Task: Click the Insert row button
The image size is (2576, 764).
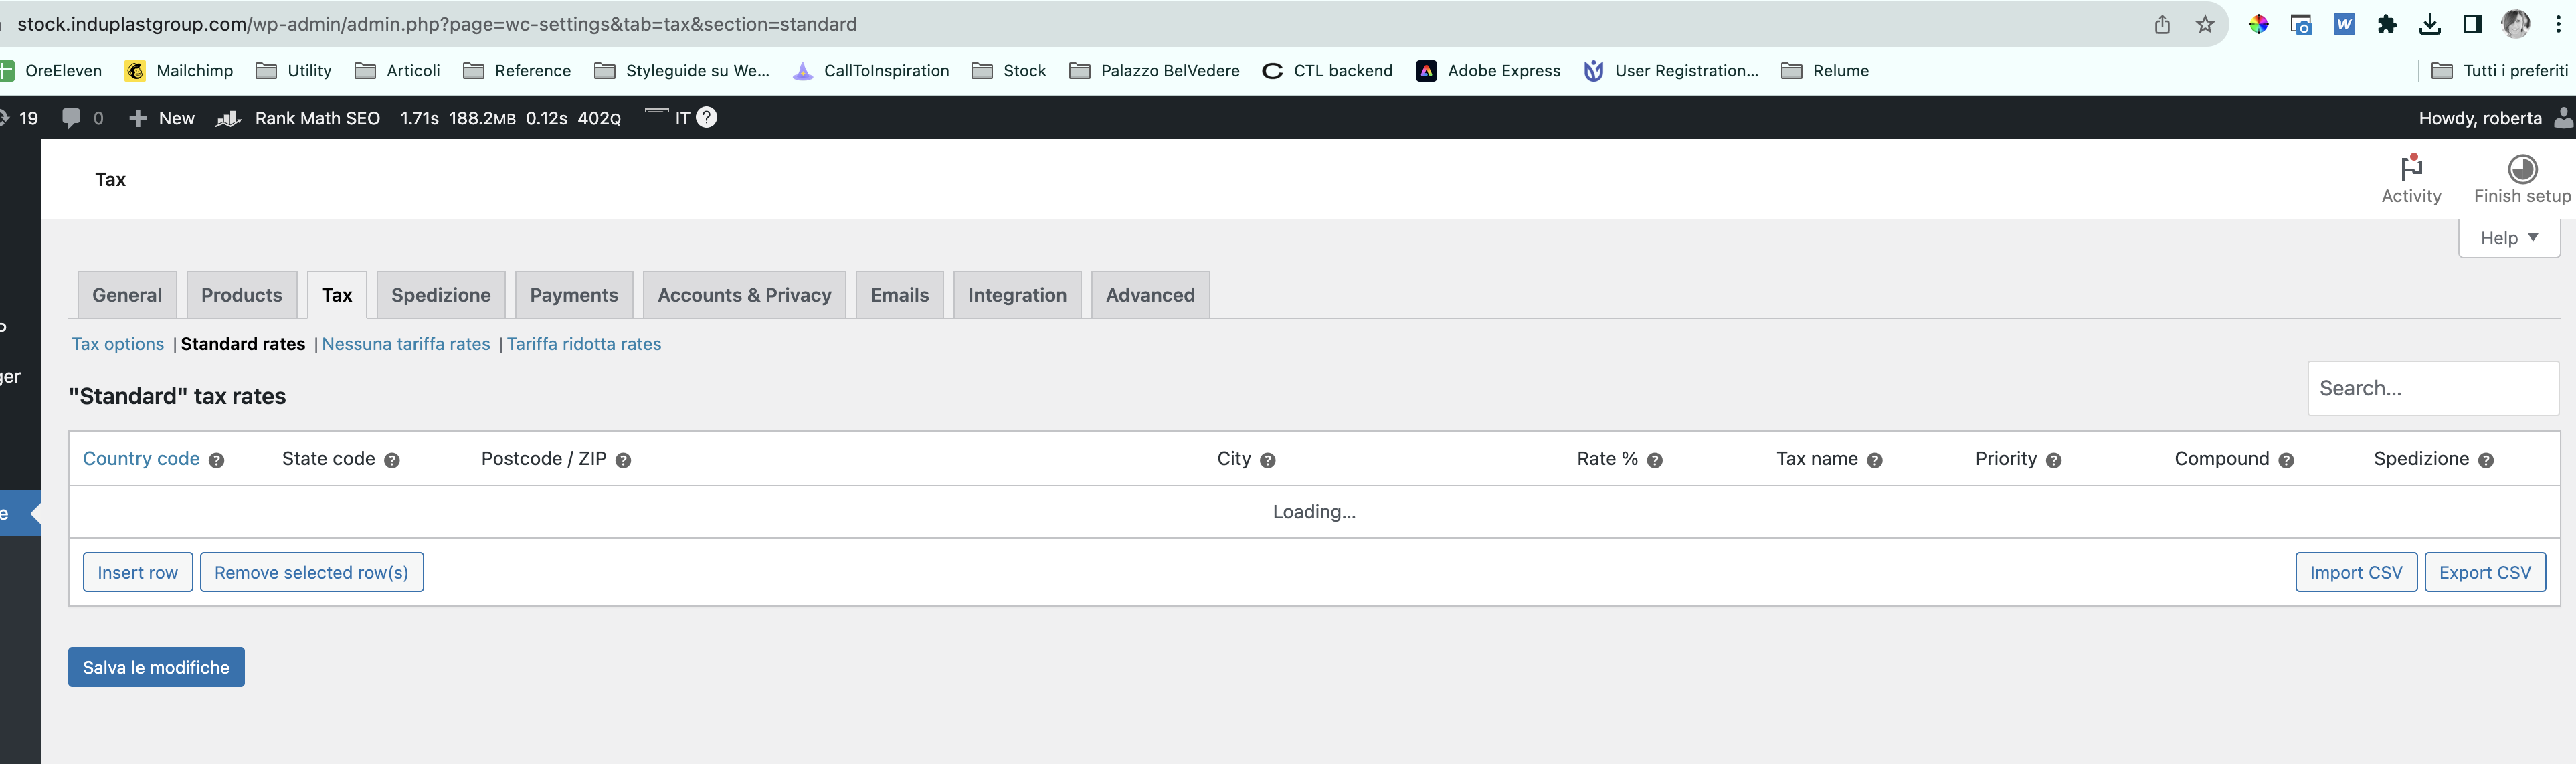Action: [x=137, y=572]
